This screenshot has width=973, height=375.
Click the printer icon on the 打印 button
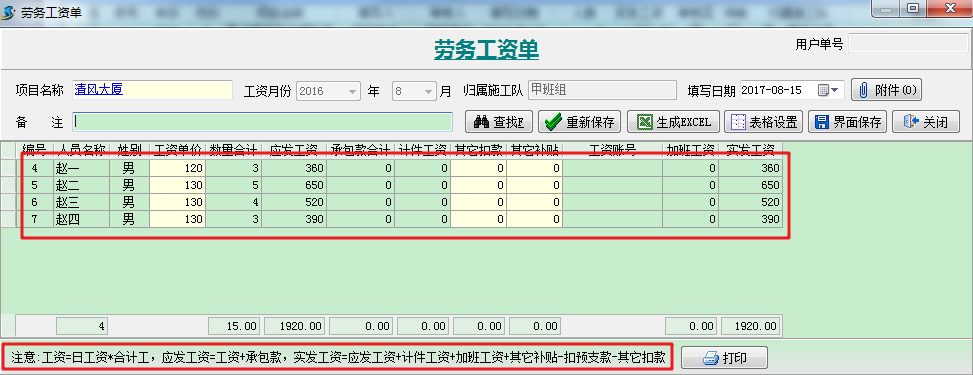point(711,358)
